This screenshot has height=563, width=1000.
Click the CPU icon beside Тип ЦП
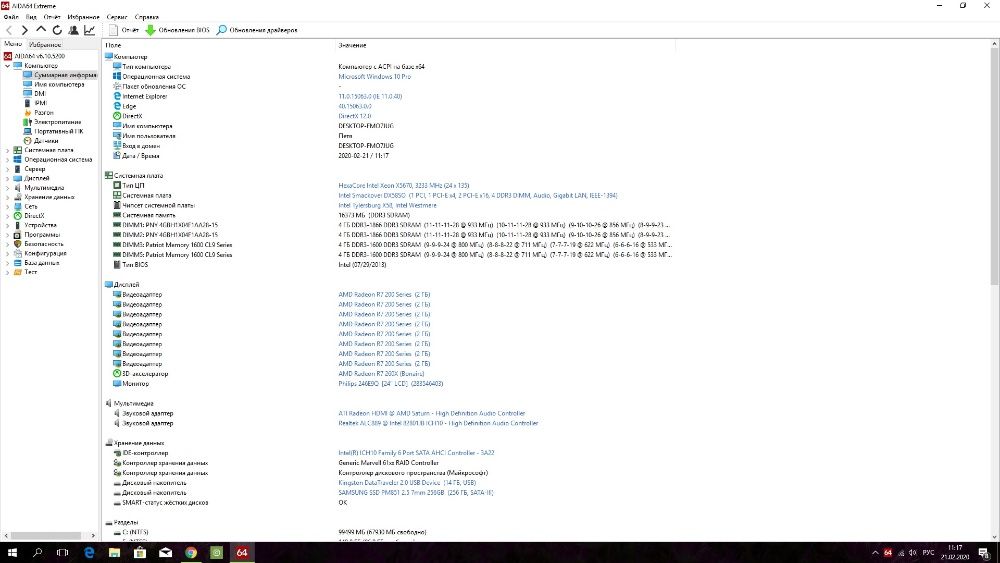click(117, 186)
